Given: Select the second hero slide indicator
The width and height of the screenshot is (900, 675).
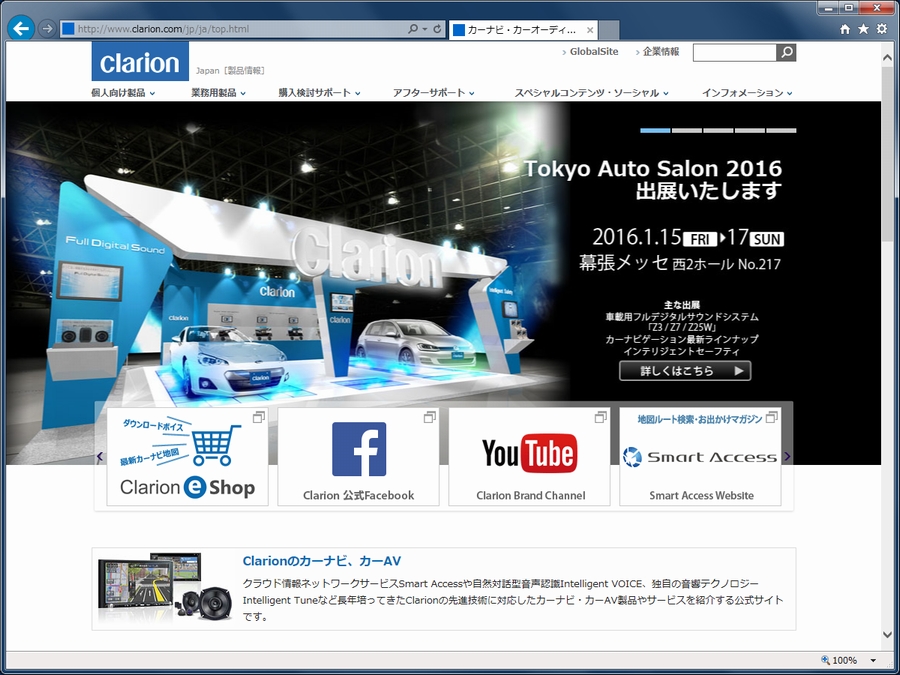Looking at the screenshot, I should click(686, 131).
